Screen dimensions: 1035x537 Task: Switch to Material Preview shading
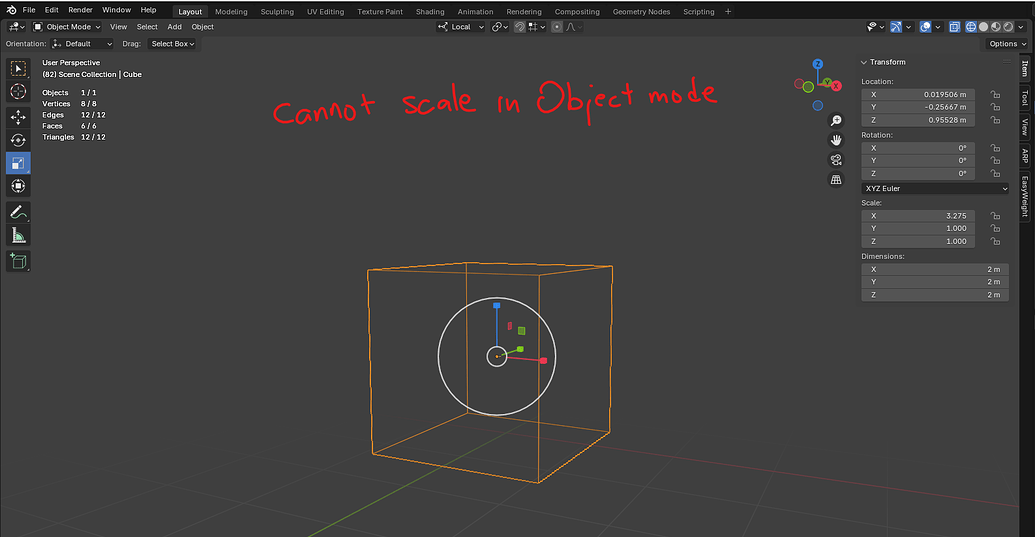[996, 27]
